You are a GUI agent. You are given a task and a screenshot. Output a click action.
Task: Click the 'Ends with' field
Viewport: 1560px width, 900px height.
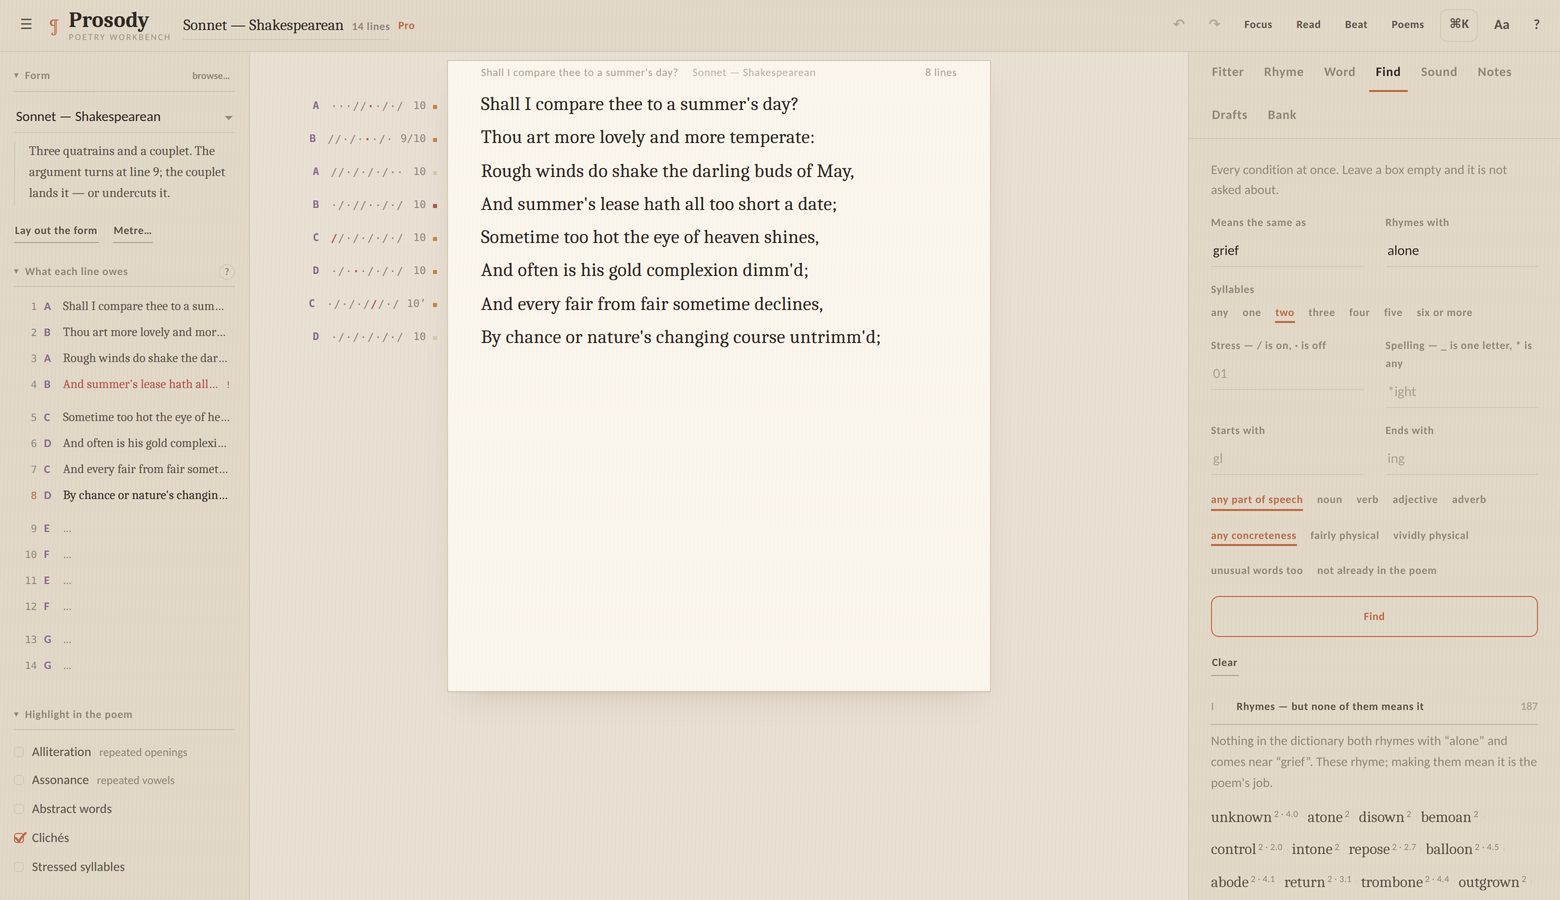point(1461,459)
